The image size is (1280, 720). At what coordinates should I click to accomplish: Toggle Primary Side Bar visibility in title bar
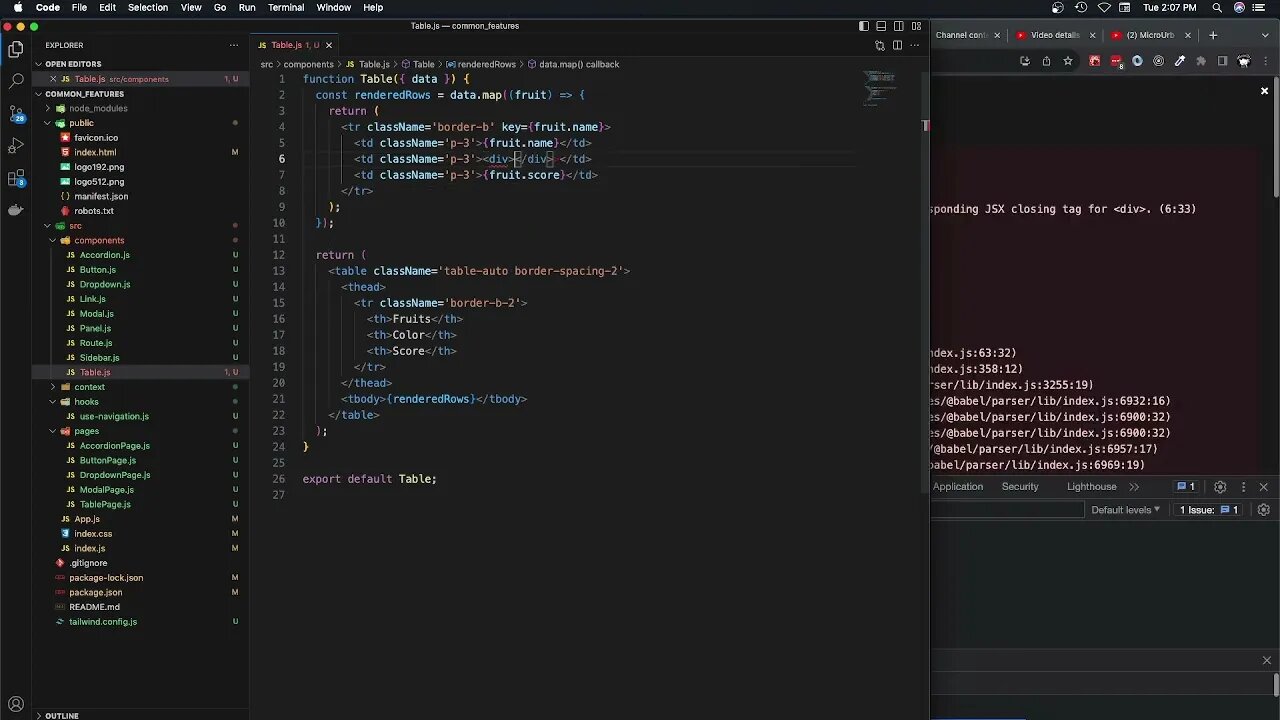tap(864, 26)
